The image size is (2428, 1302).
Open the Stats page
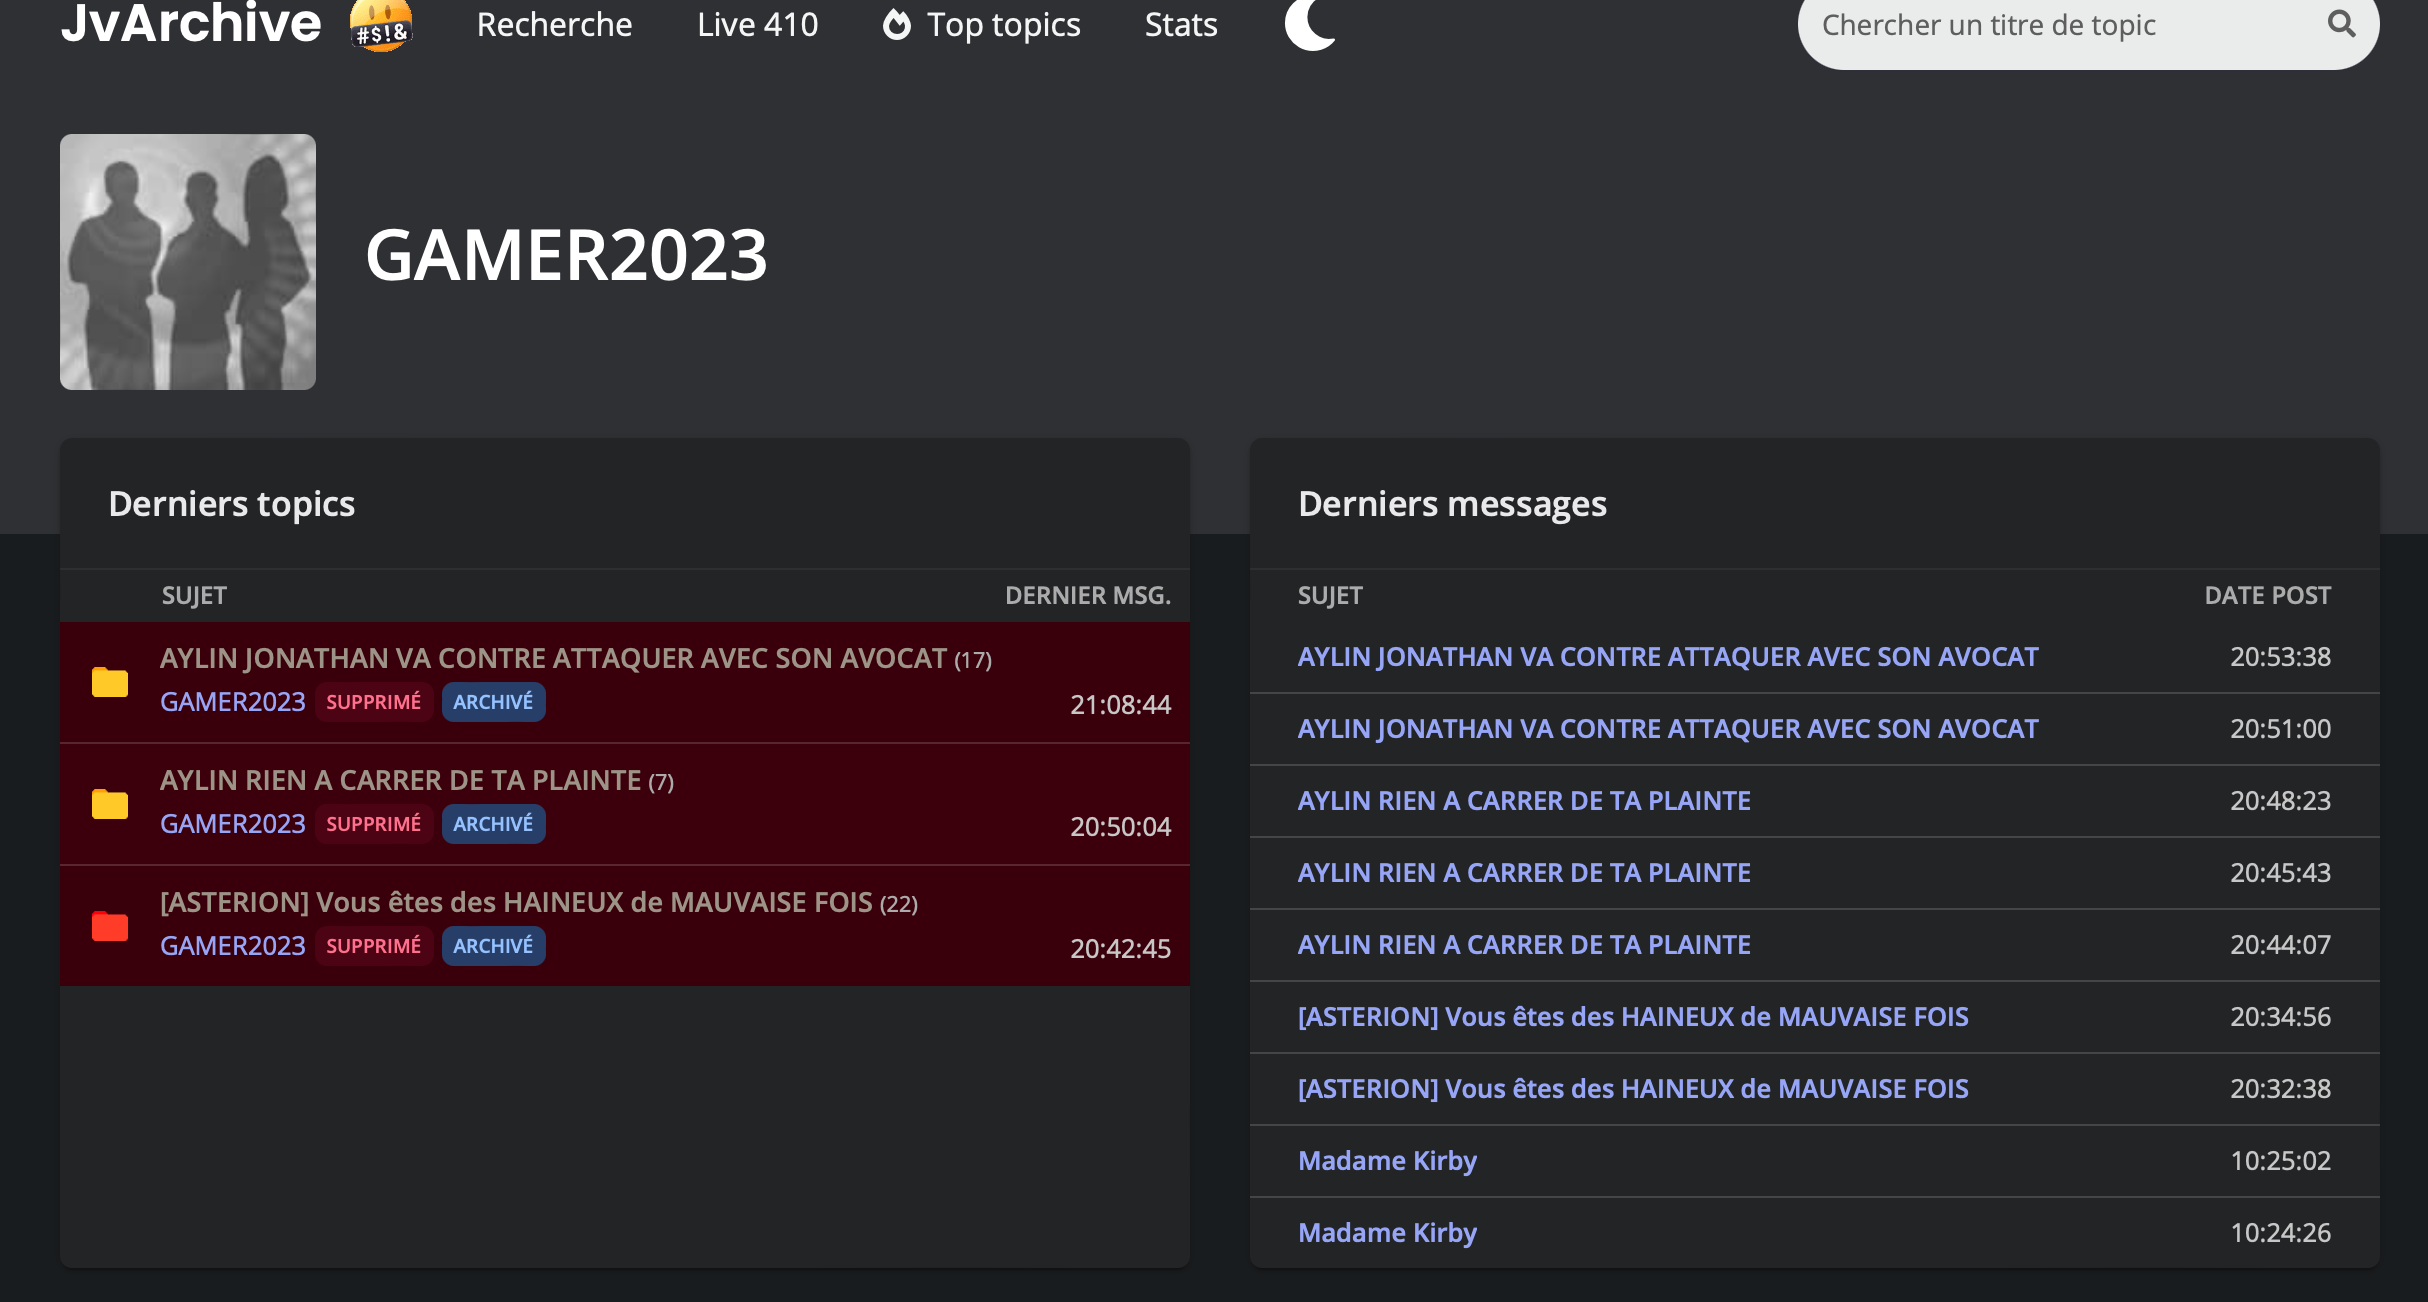(1180, 25)
